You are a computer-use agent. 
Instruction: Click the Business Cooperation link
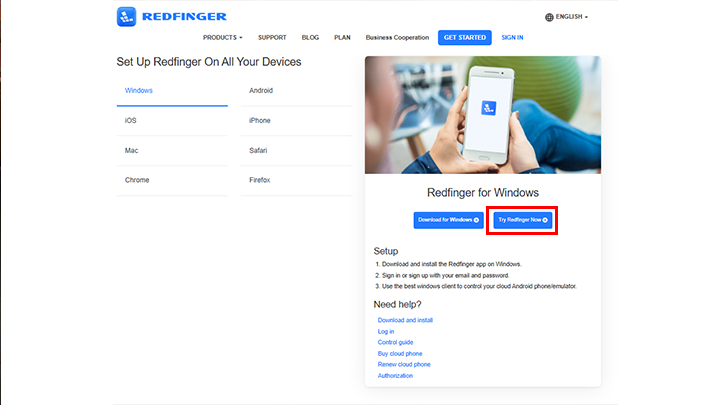point(397,38)
